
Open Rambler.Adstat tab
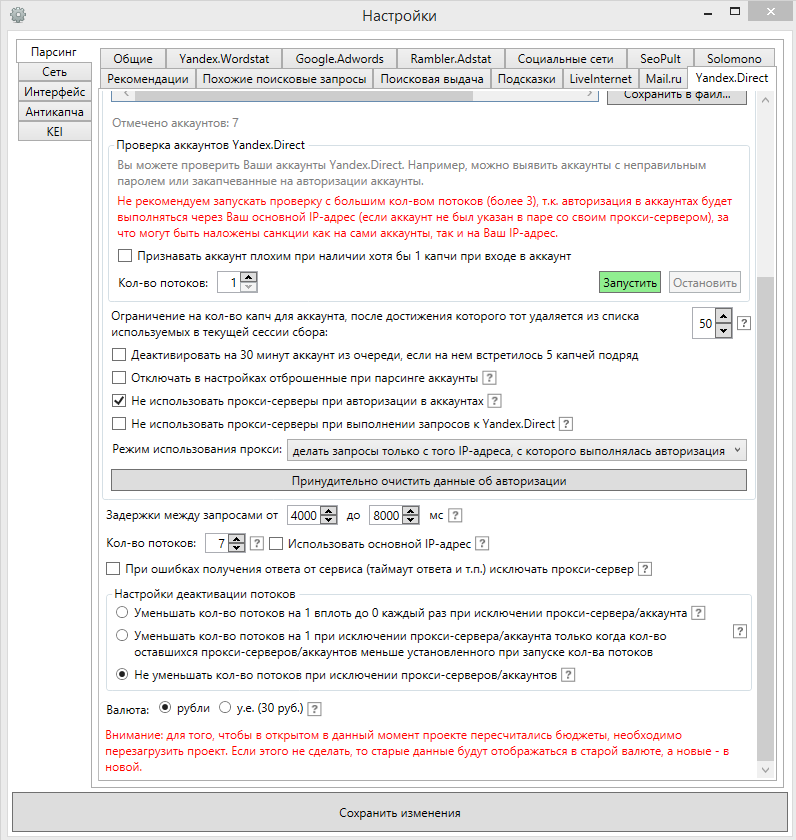click(x=451, y=58)
